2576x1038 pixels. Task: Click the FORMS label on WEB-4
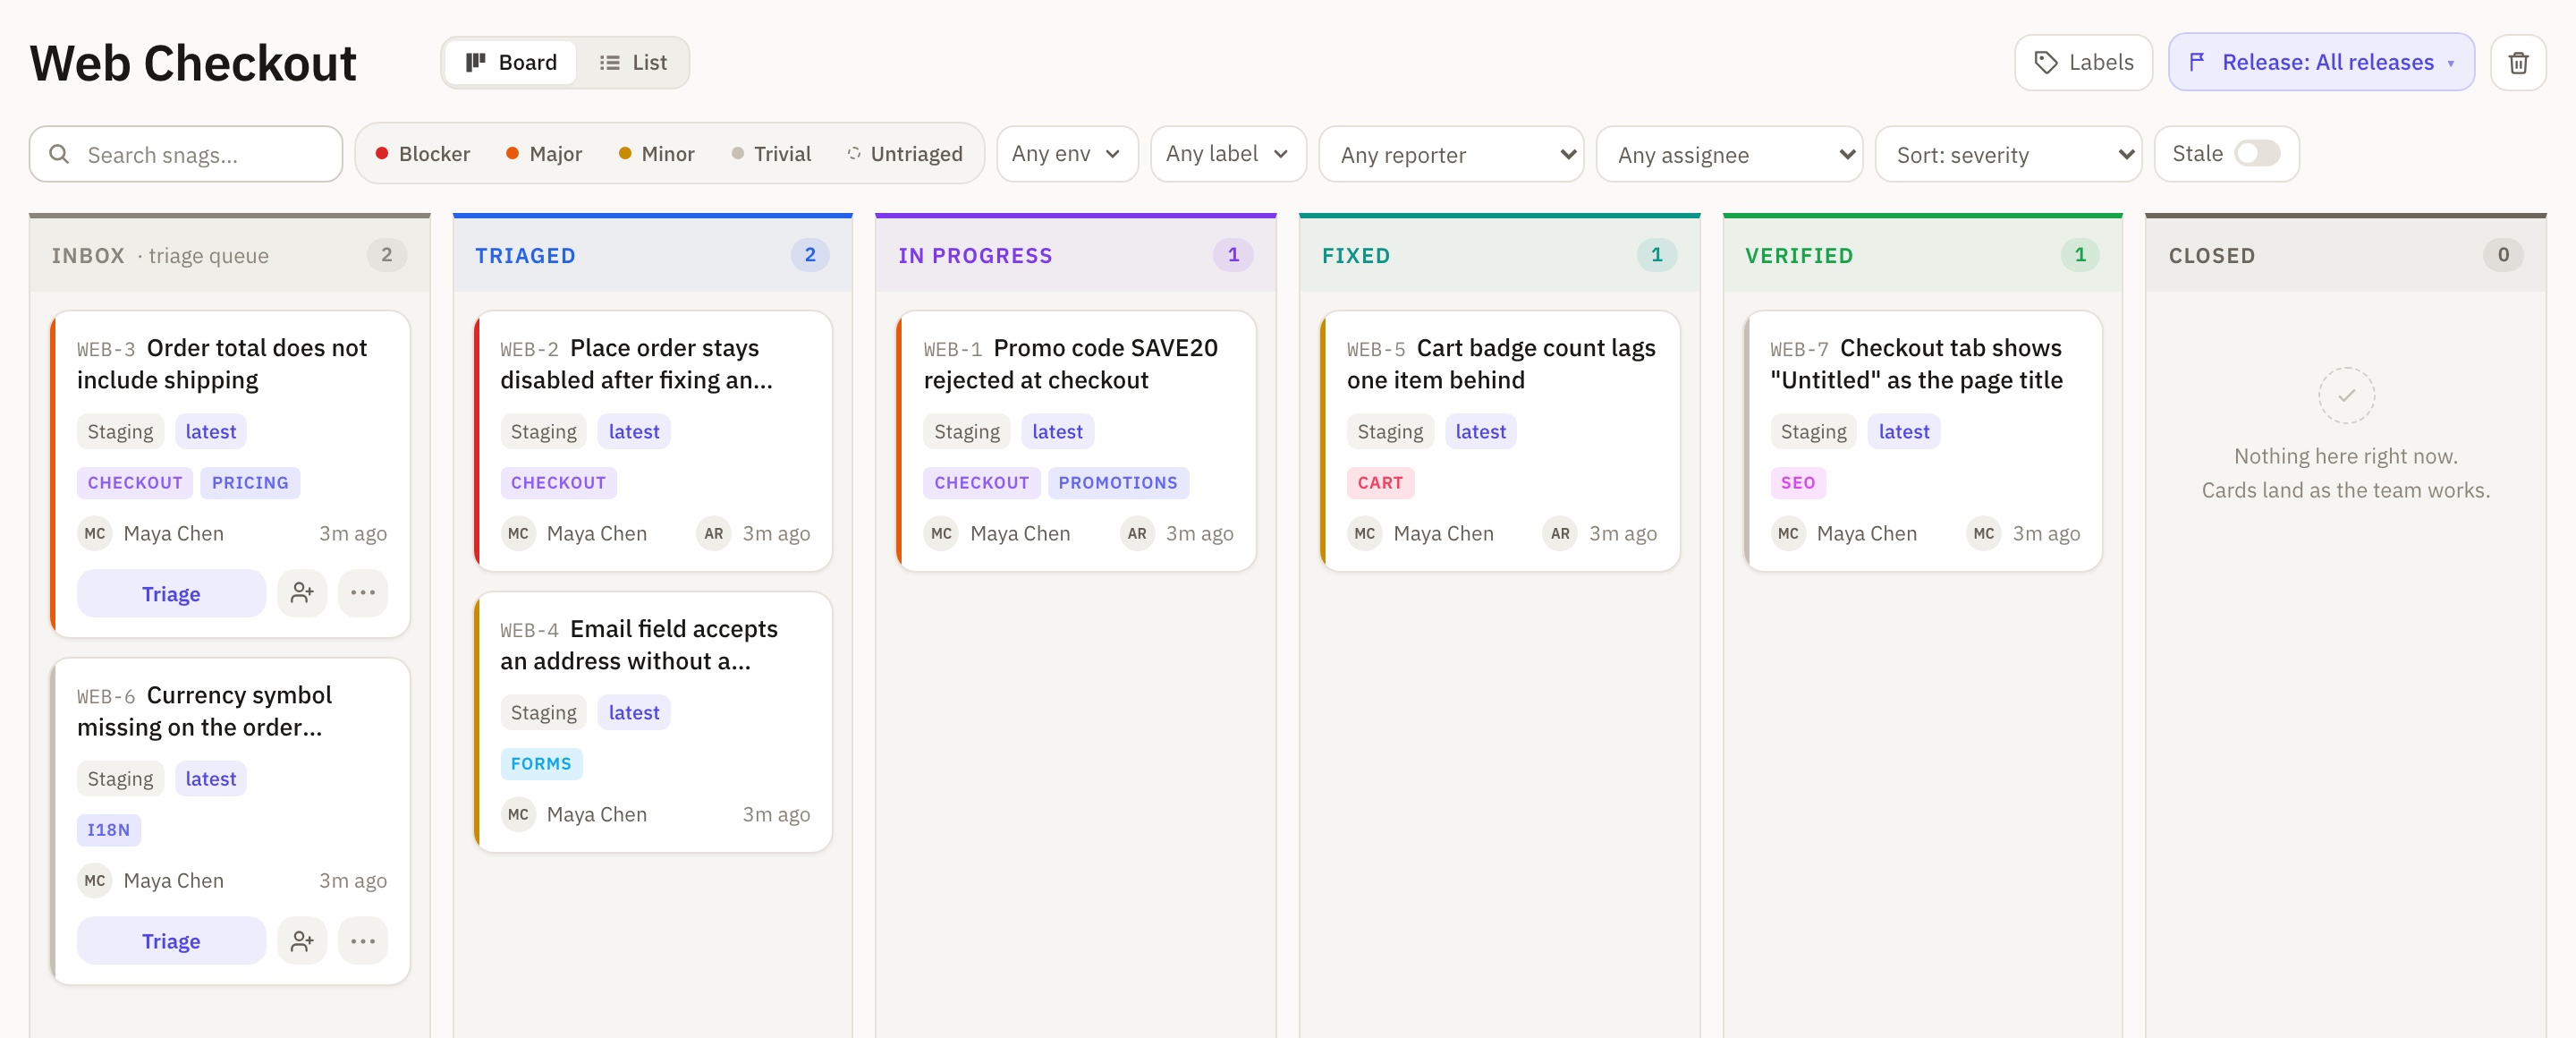pos(540,763)
